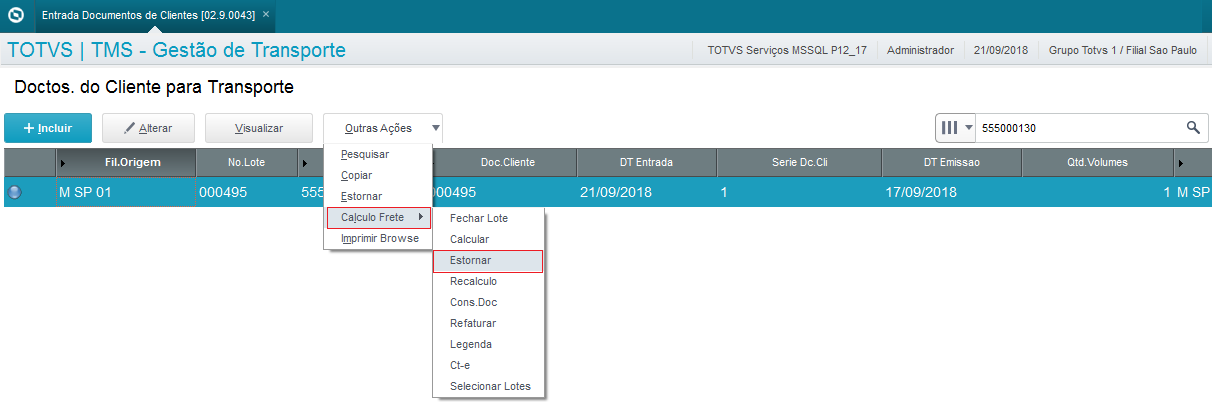Sort by Doc.Cliente column header
The width and height of the screenshot is (1212, 402).
[x=507, y=162]
